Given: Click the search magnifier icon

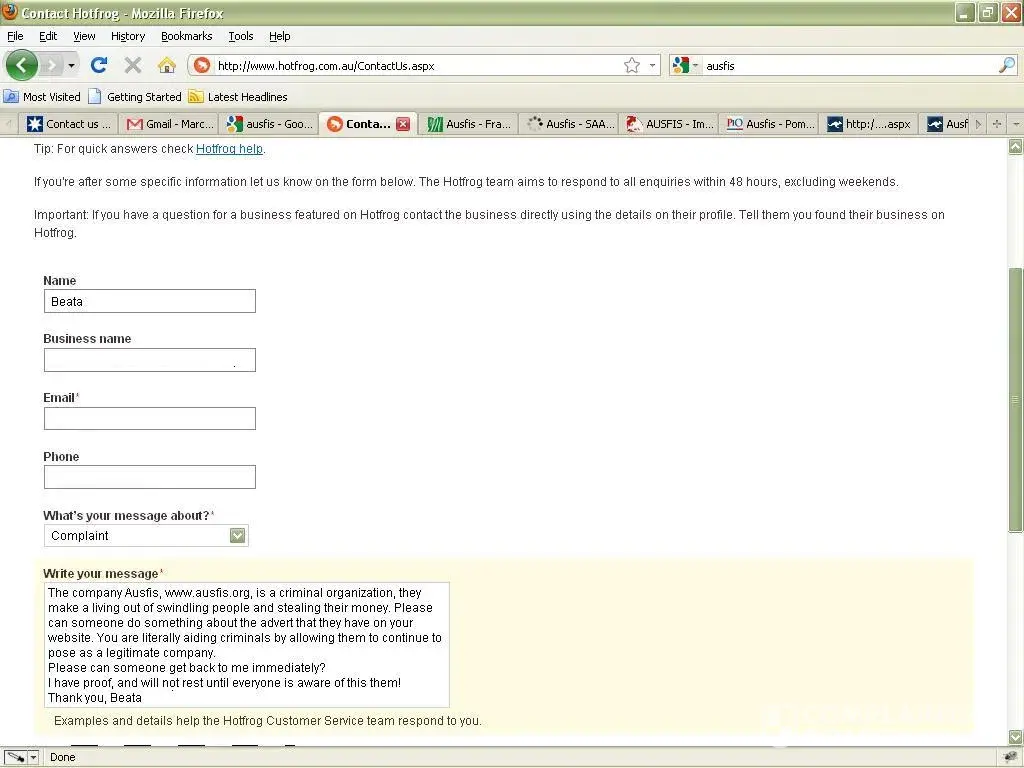Looking at the screenshot, I should pyautogui.click(x=1006, y=65).
